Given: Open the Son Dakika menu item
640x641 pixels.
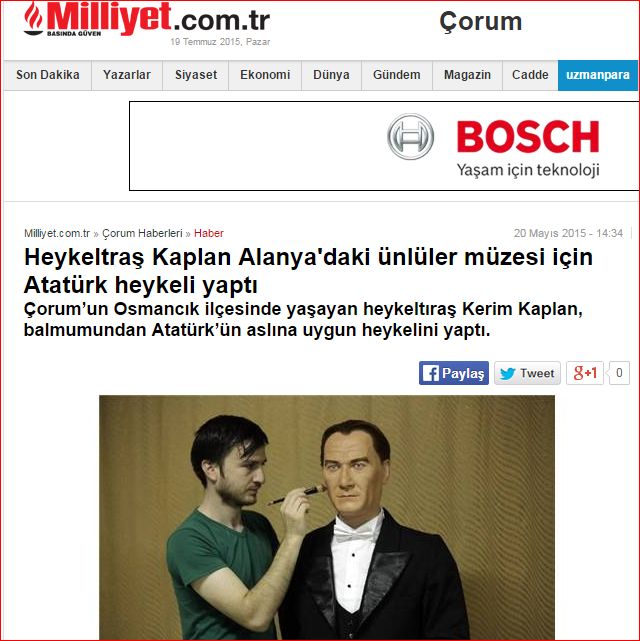Looking at the screenshot, I should [47, 75].
